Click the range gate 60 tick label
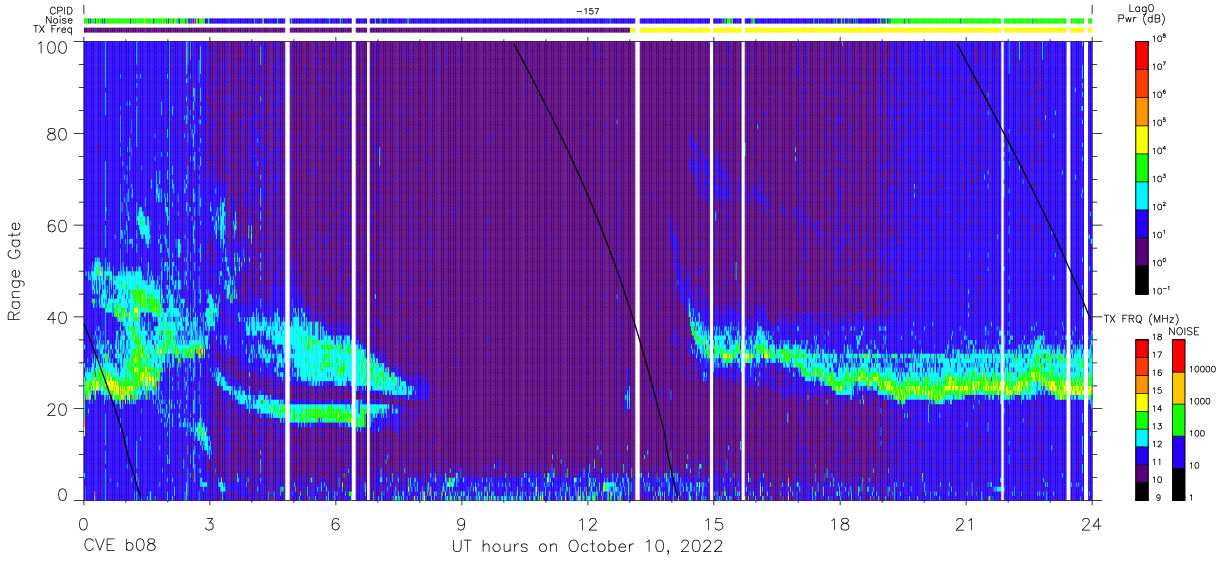Image resolution: width=1228 pixels, height=567 pixels. (57, 226)
